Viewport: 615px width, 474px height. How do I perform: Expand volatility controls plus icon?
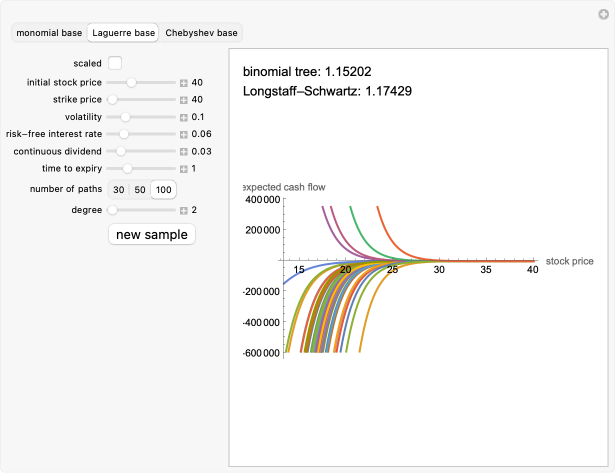(x=184, y=117)
